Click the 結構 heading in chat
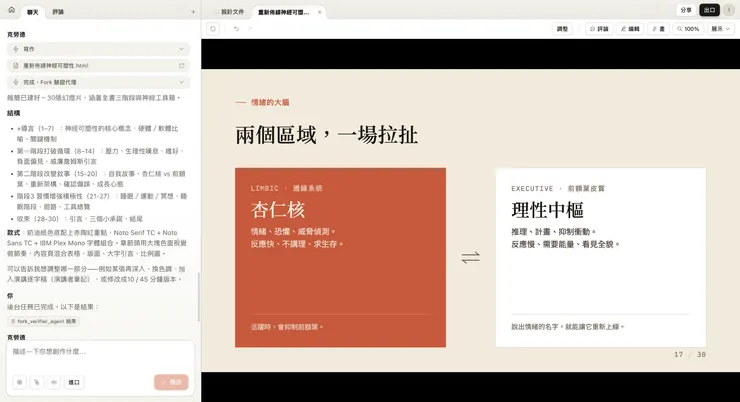This screenshot has width=740, height=402. point(14,113)
